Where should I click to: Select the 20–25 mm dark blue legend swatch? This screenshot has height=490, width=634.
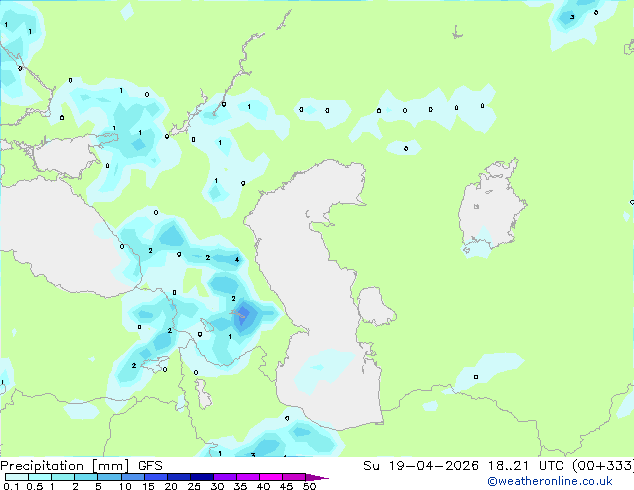click(x=178, y=477)
